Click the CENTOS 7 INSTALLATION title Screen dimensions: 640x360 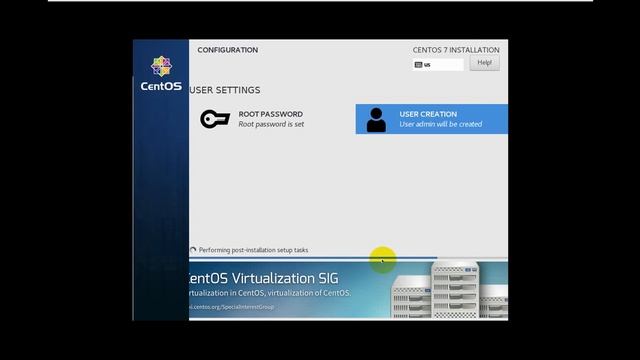pyautogui.click(x=456, y=50)
